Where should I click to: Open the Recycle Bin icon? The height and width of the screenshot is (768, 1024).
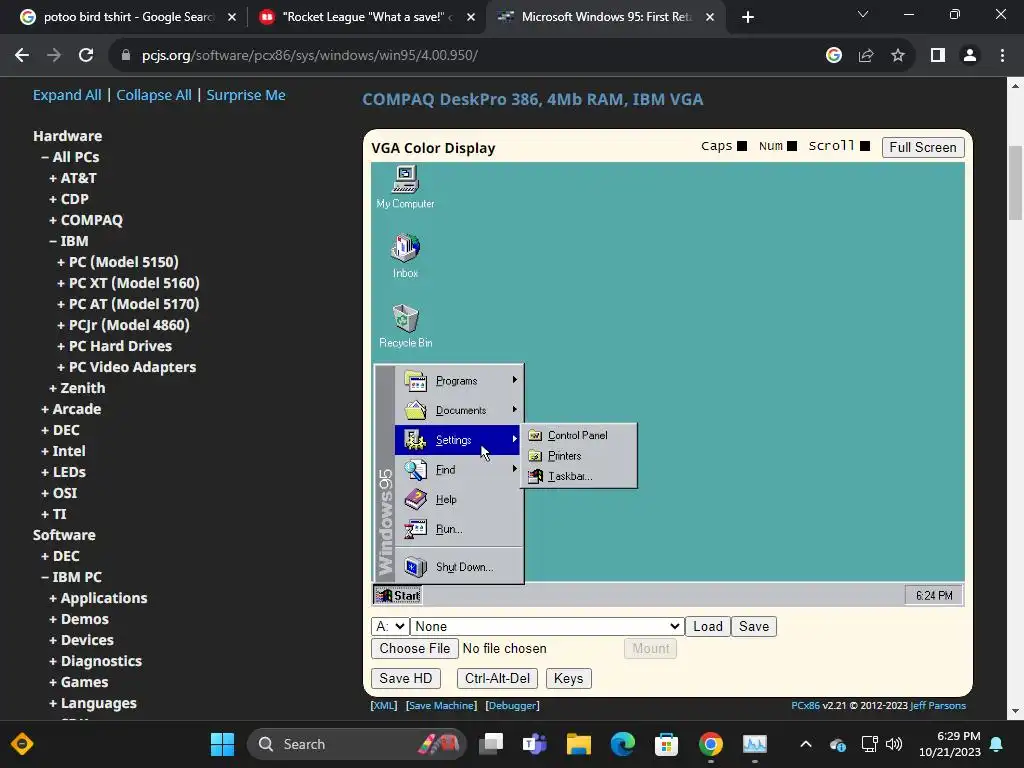point(405,326)
